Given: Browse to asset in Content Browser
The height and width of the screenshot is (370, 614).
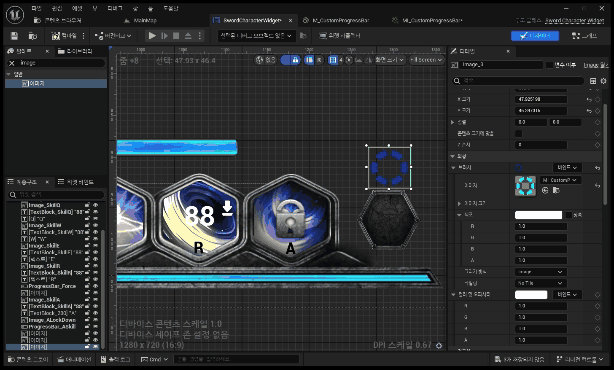Looking at the screenshot, I should (x=33, y=36).
